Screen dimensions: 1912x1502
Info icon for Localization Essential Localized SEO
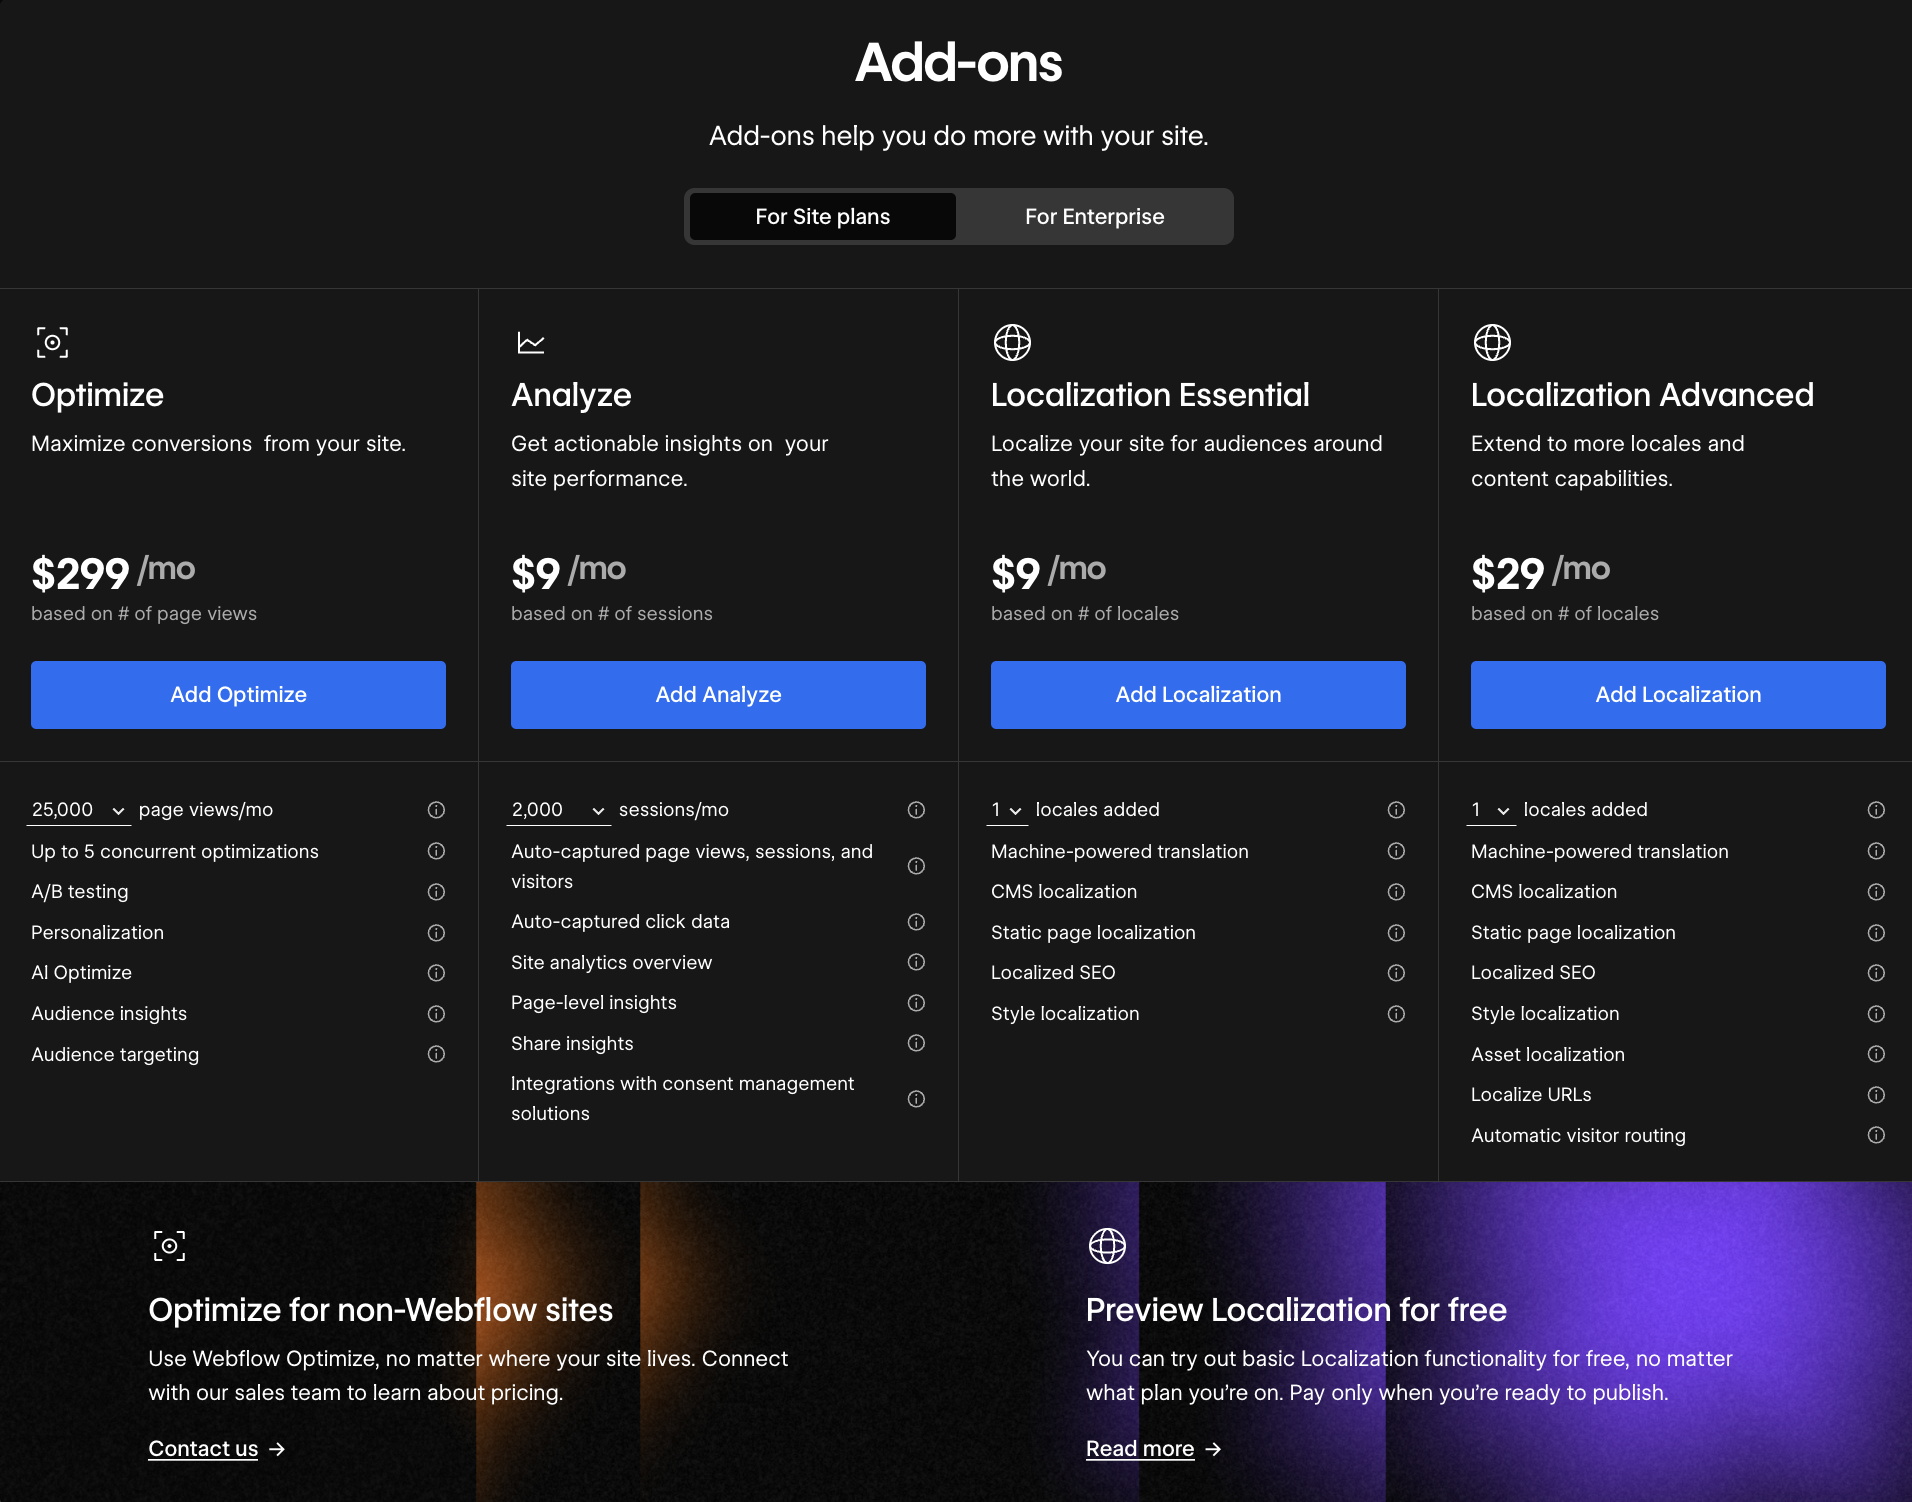[1396, 973]
